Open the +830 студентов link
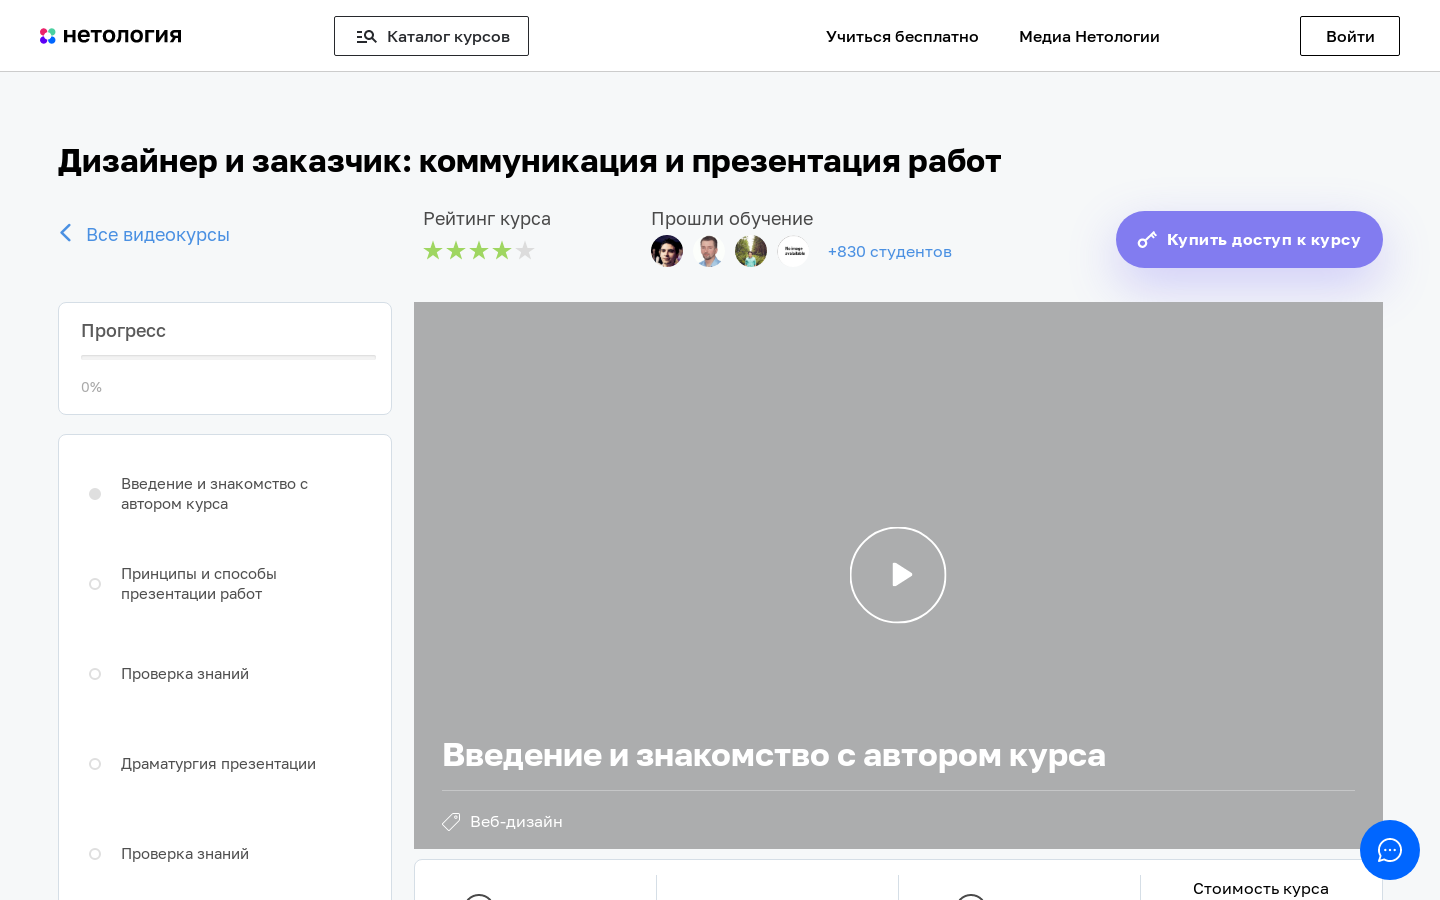This screenshot has width=1440, height=900. 889,252
